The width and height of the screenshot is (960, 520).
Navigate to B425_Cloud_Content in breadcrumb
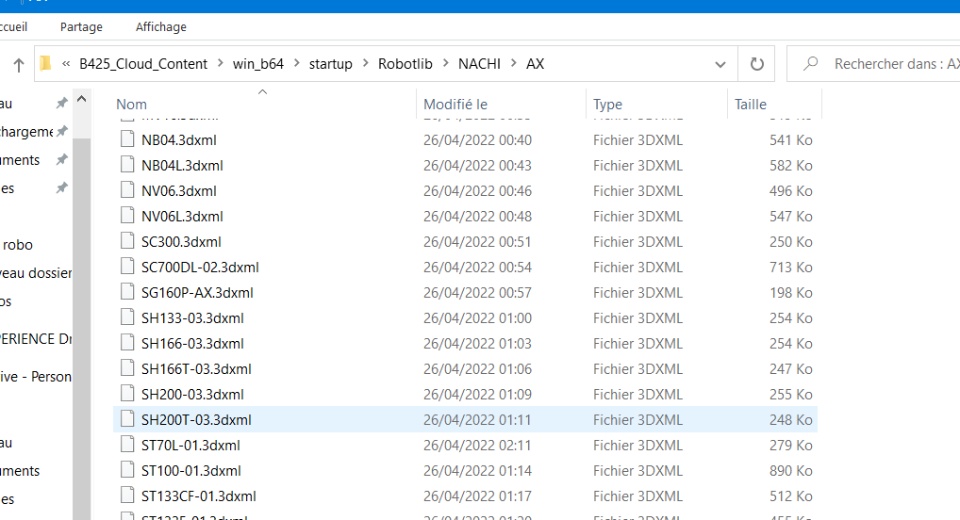click(x=143, y=64)
